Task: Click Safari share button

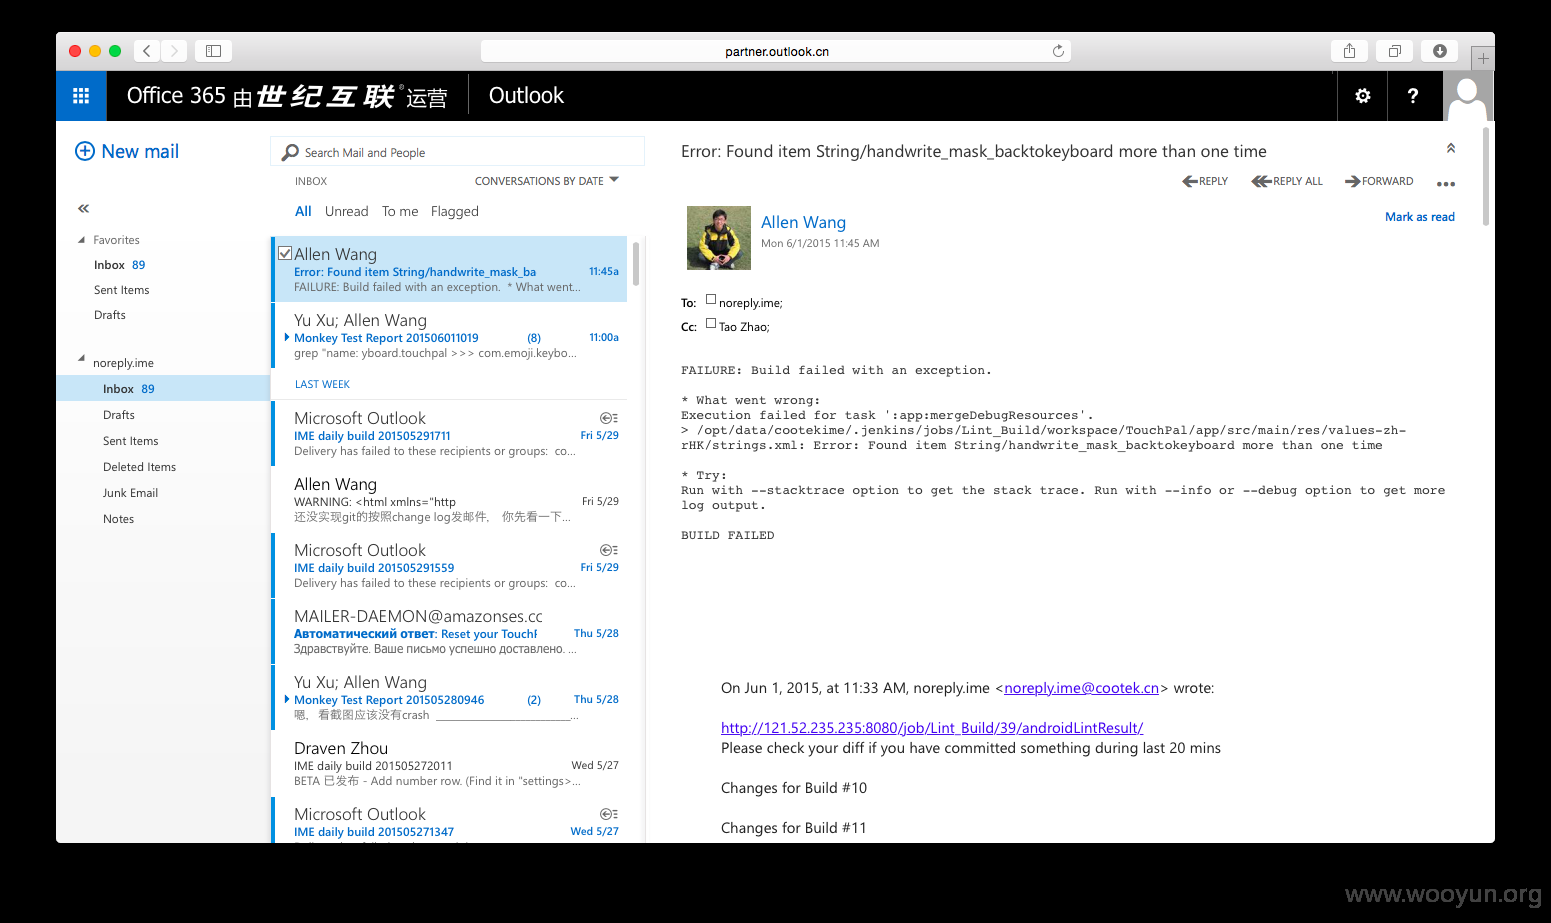Action: coord(1349,51)
